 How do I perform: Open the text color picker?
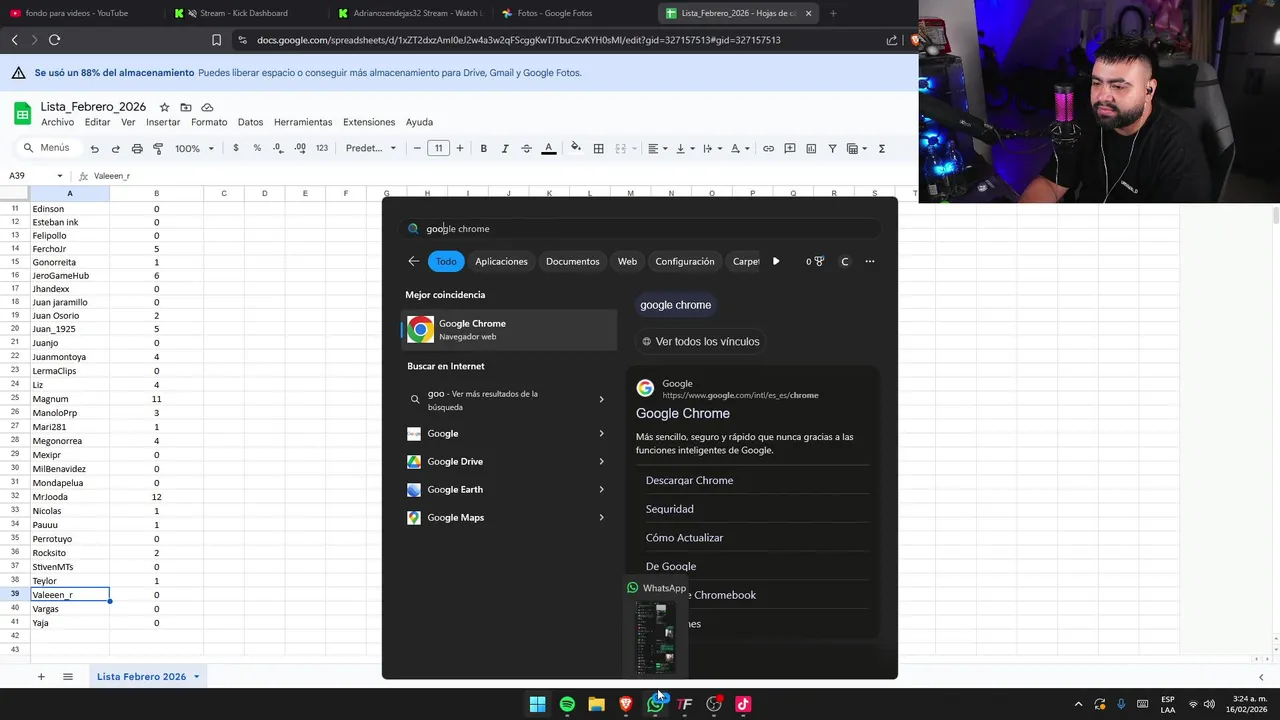[x=548, y=148]
